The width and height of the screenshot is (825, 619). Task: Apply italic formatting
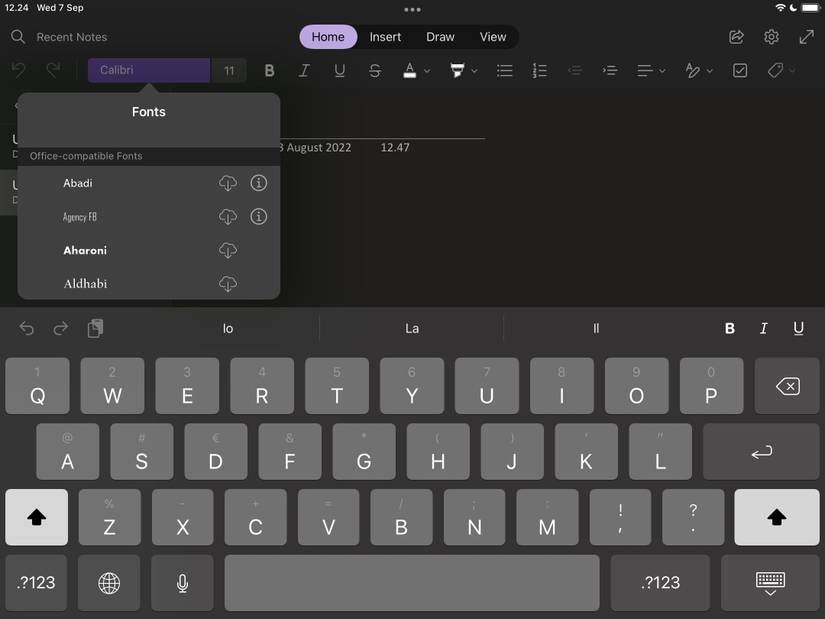pyautogui.click(x=304, y=70)
